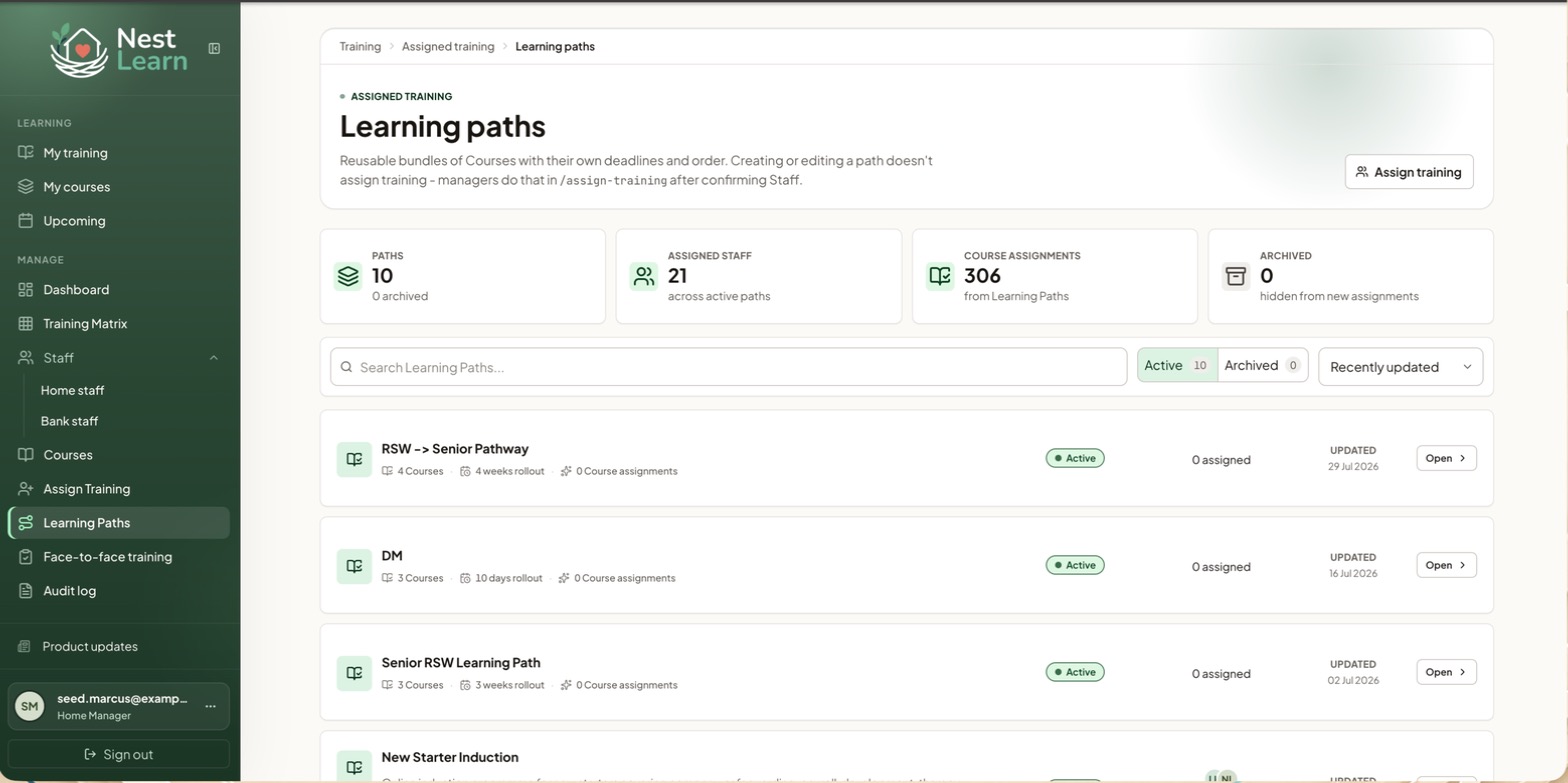Open the Training Matrix page
This screenshot has width=1568, height=783.
coord(119,324)
